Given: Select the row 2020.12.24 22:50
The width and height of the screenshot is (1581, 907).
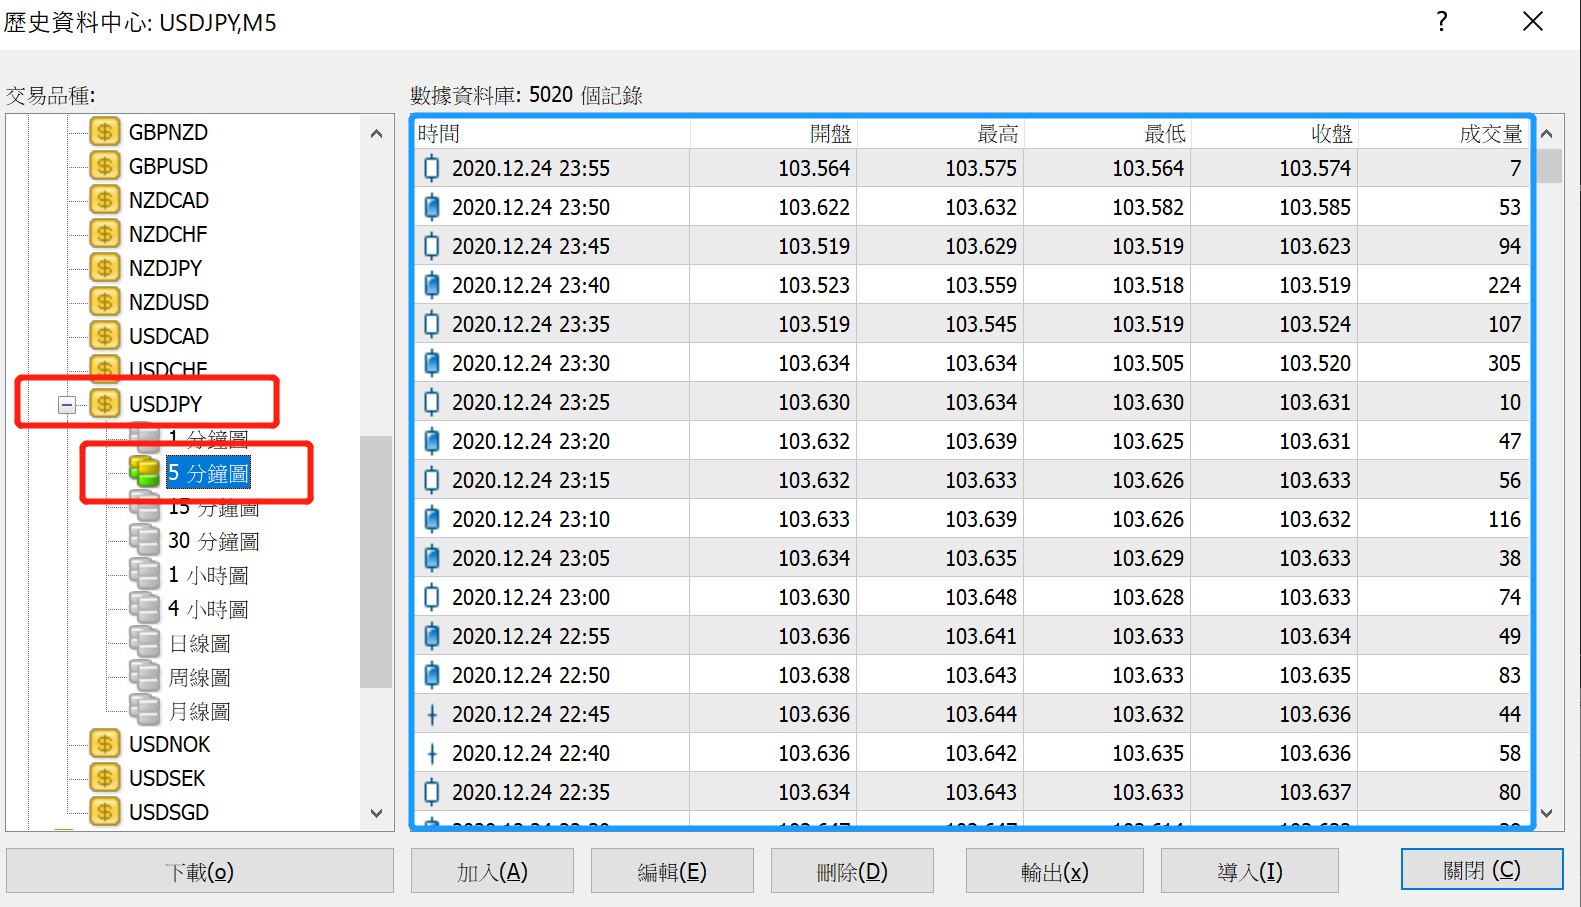Looking at the screenshot, I should (x=971, y=675).
